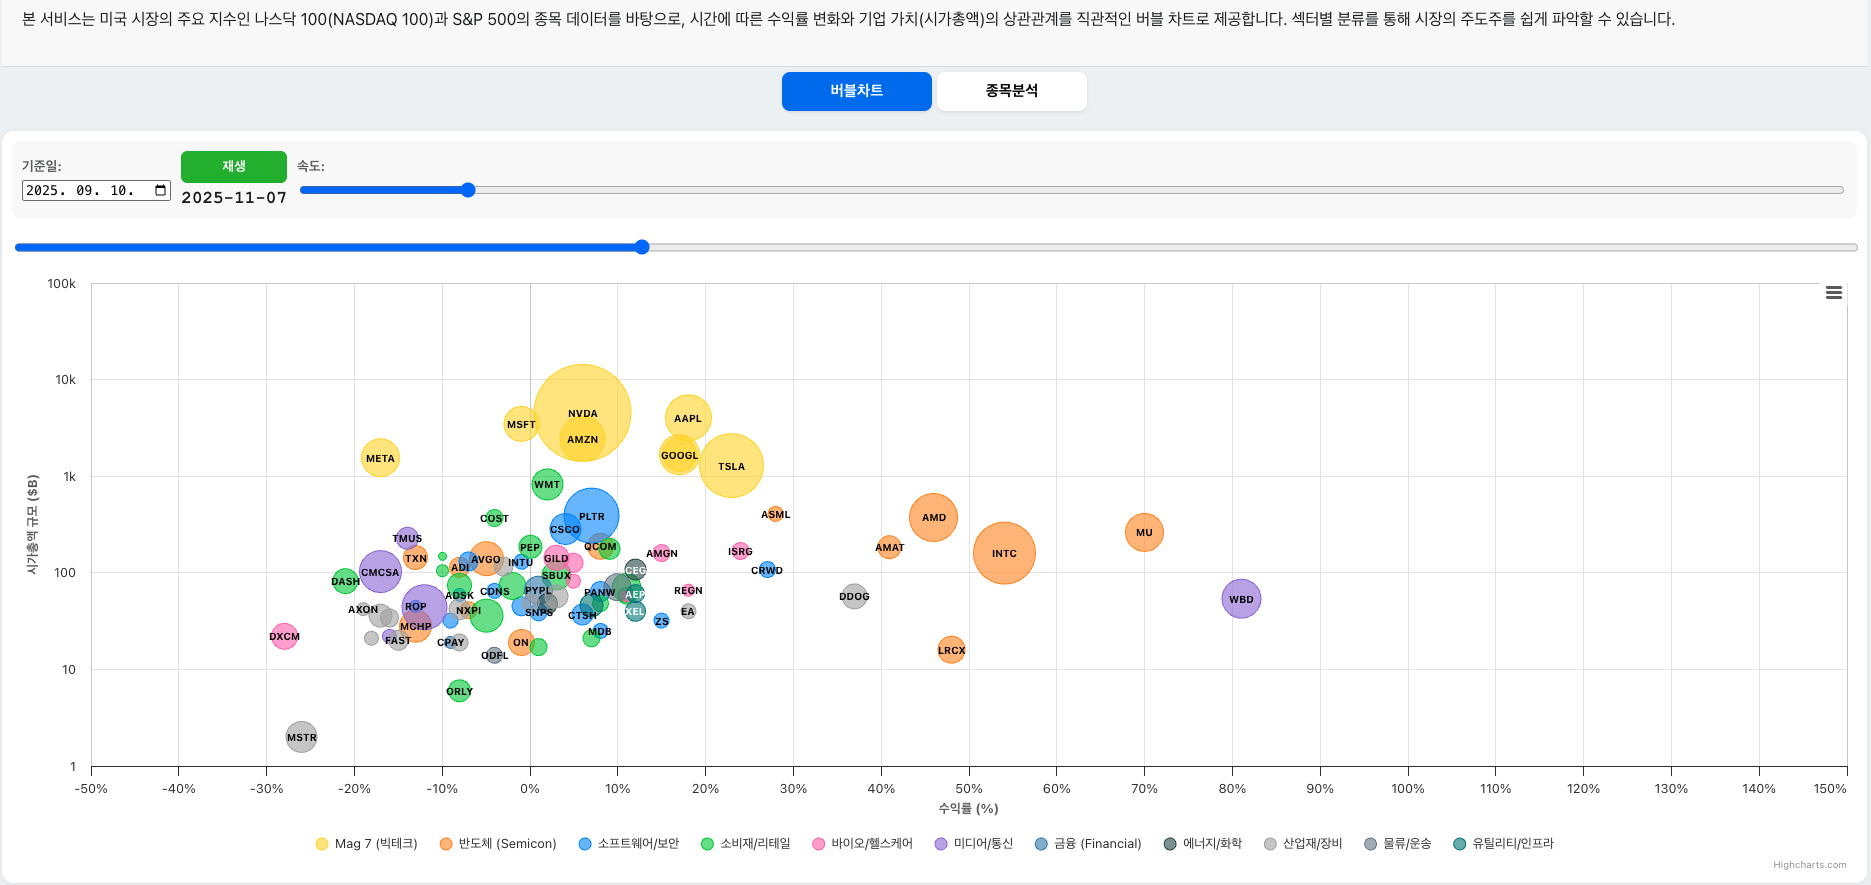Select the DDOG bubble
The height and width of the screenshot is (885, 1871).
coord(854,597)
